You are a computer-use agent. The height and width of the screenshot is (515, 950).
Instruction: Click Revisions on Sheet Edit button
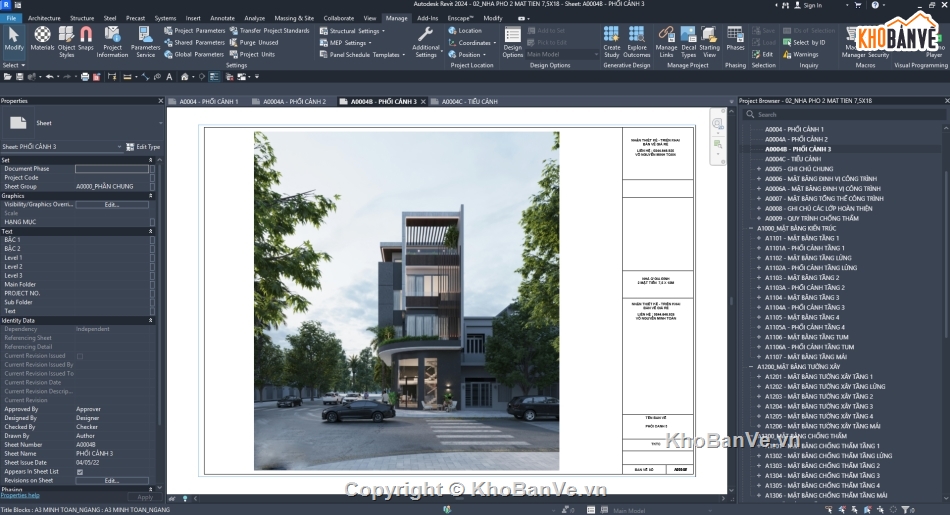click(x=111, y=480)
